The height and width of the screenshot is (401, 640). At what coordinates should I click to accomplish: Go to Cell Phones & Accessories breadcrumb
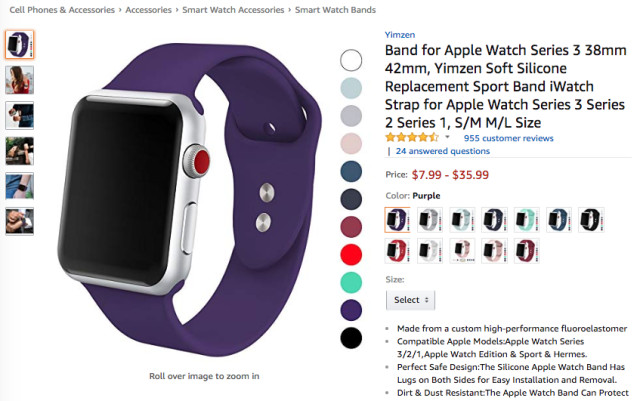62,10
